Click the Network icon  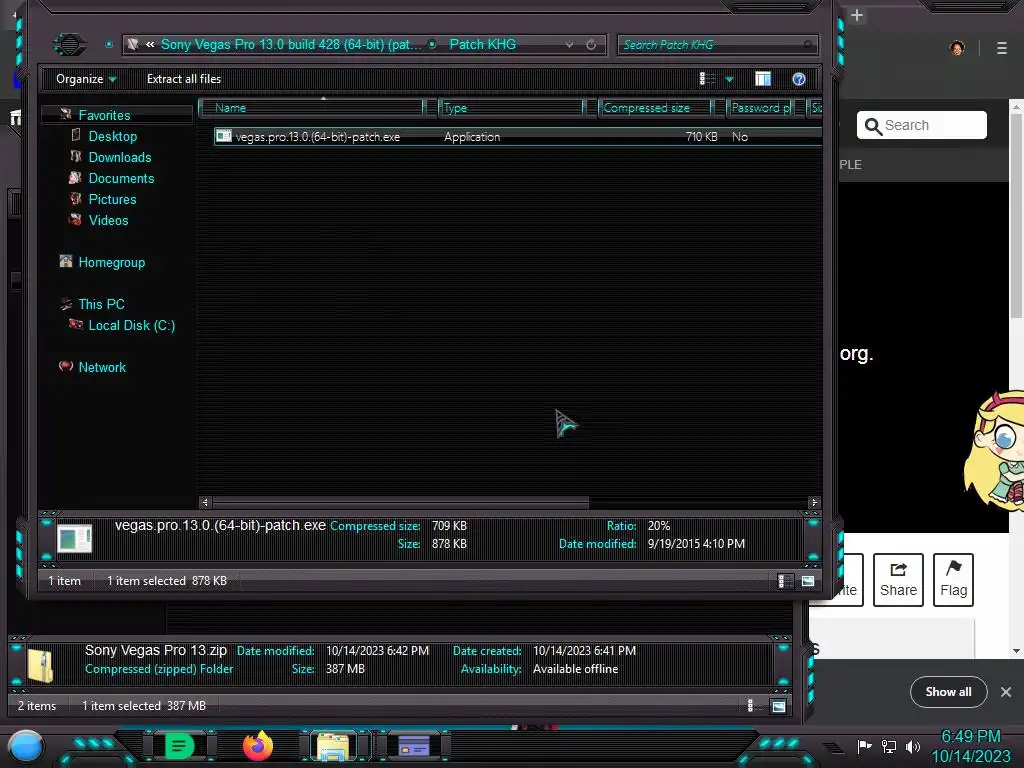[65, 366]
